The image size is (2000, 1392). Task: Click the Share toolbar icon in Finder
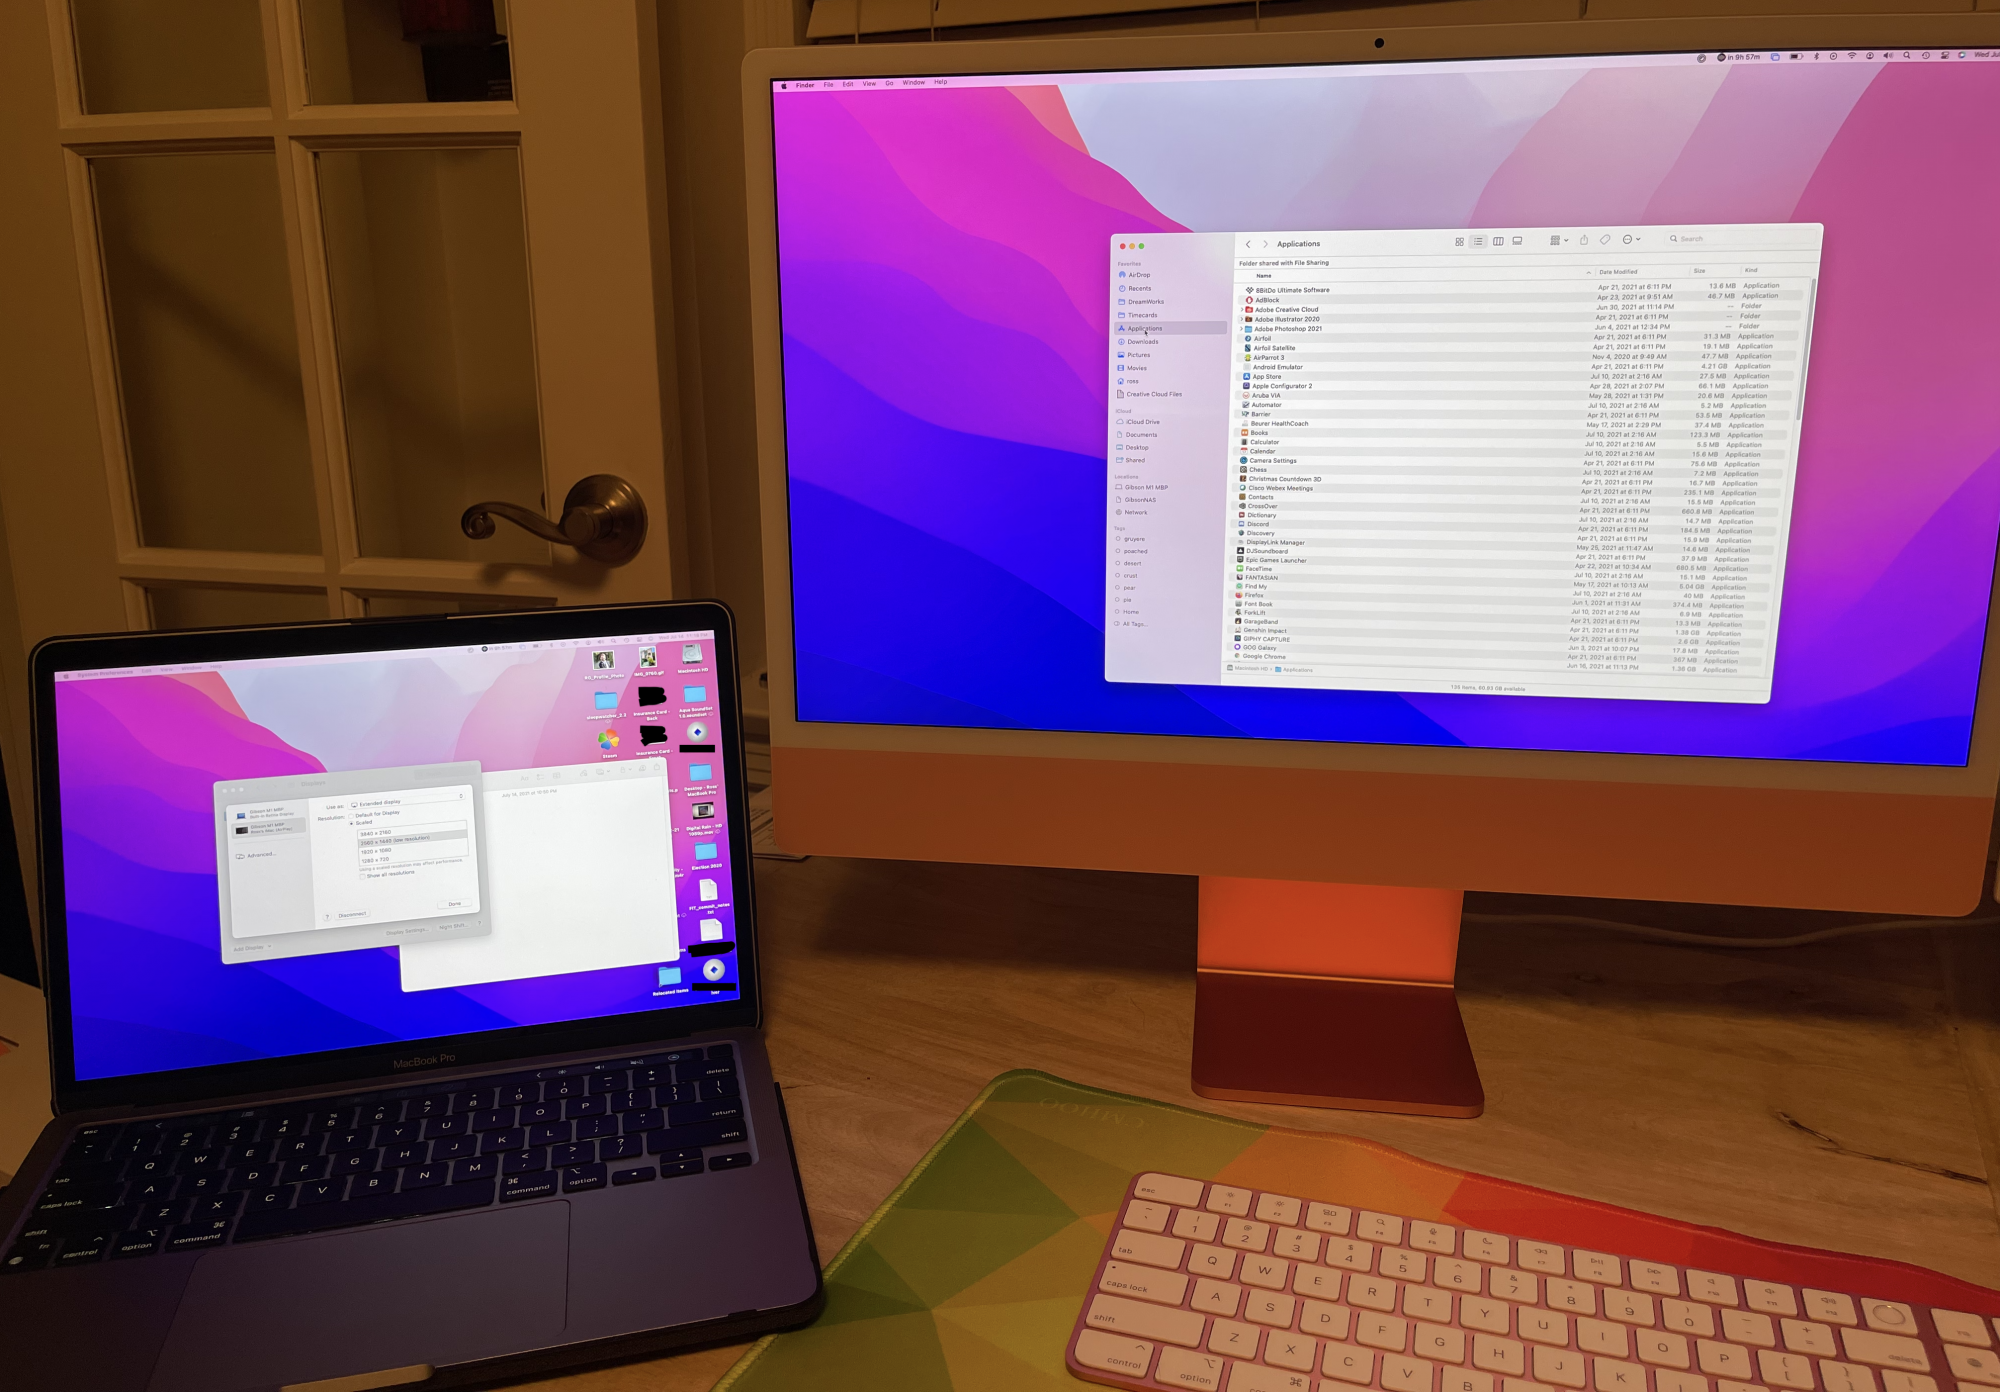[1584, 240]
